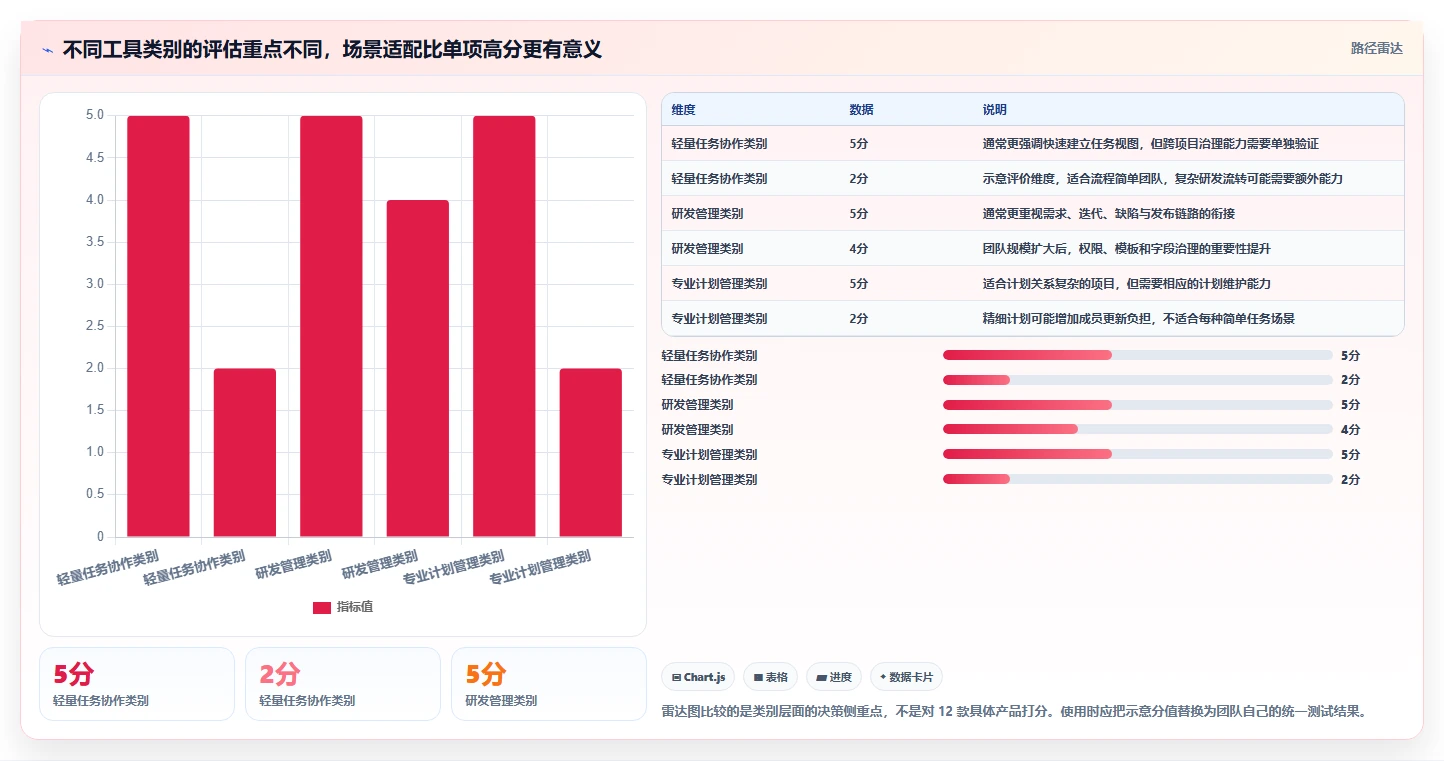Click the 研发管理类别 5分 progress bar
The image size is (1444, 761).
click(x=1138, y=405)
